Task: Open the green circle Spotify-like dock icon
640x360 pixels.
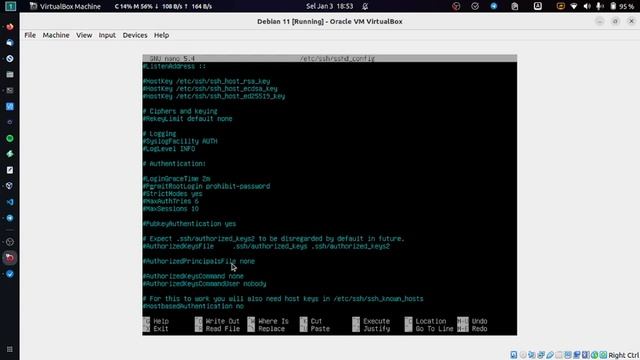Action: pos(10,138)
